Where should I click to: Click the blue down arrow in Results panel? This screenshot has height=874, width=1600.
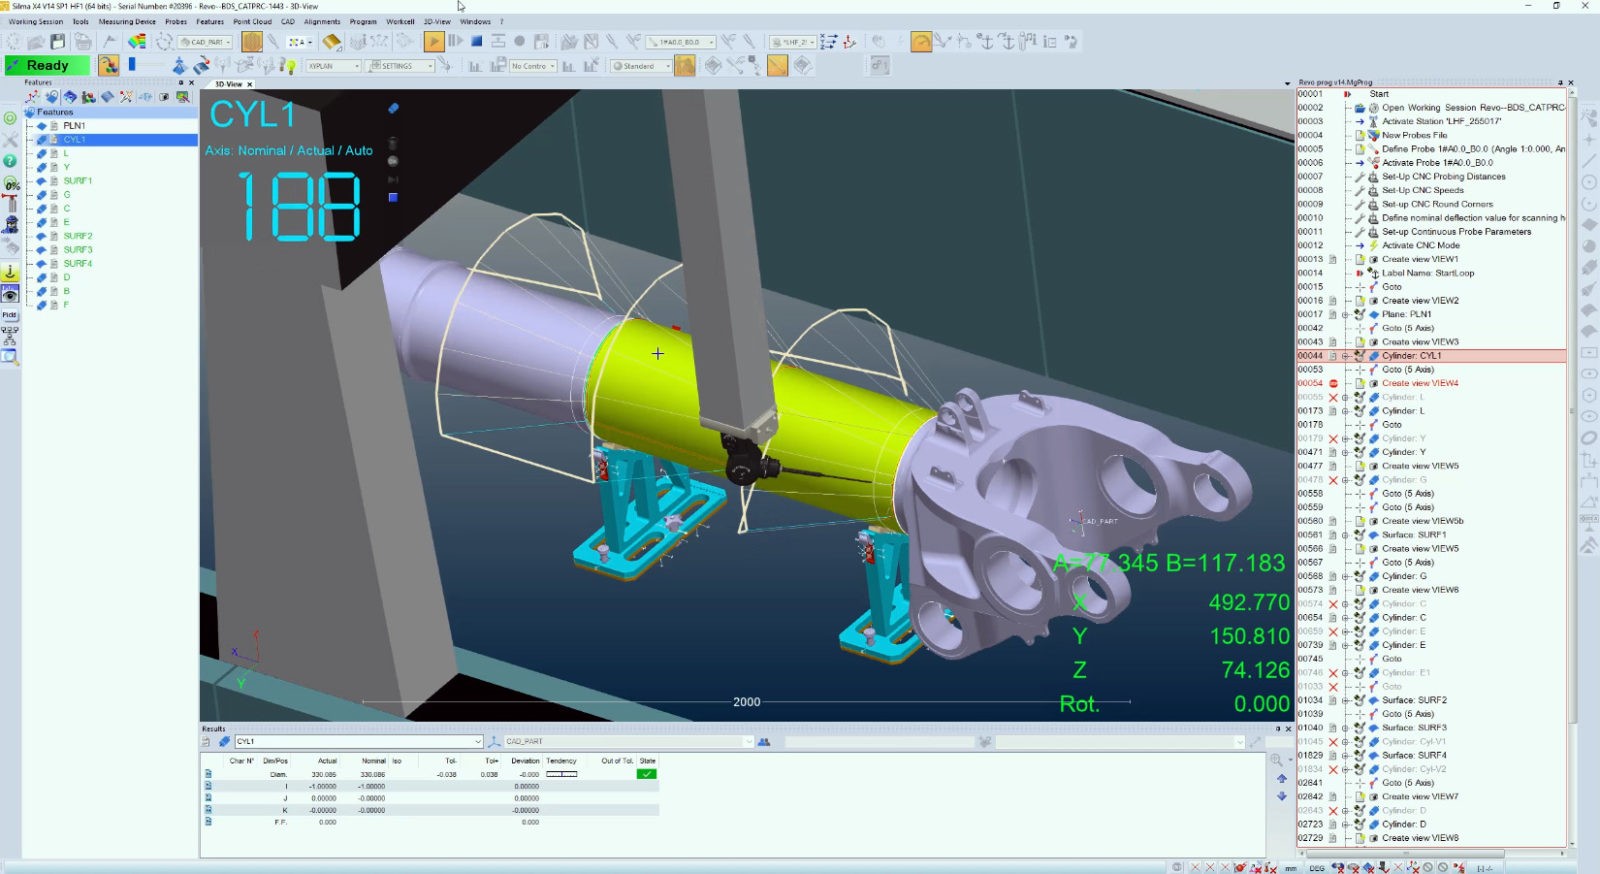click(x=1282, y=796)
